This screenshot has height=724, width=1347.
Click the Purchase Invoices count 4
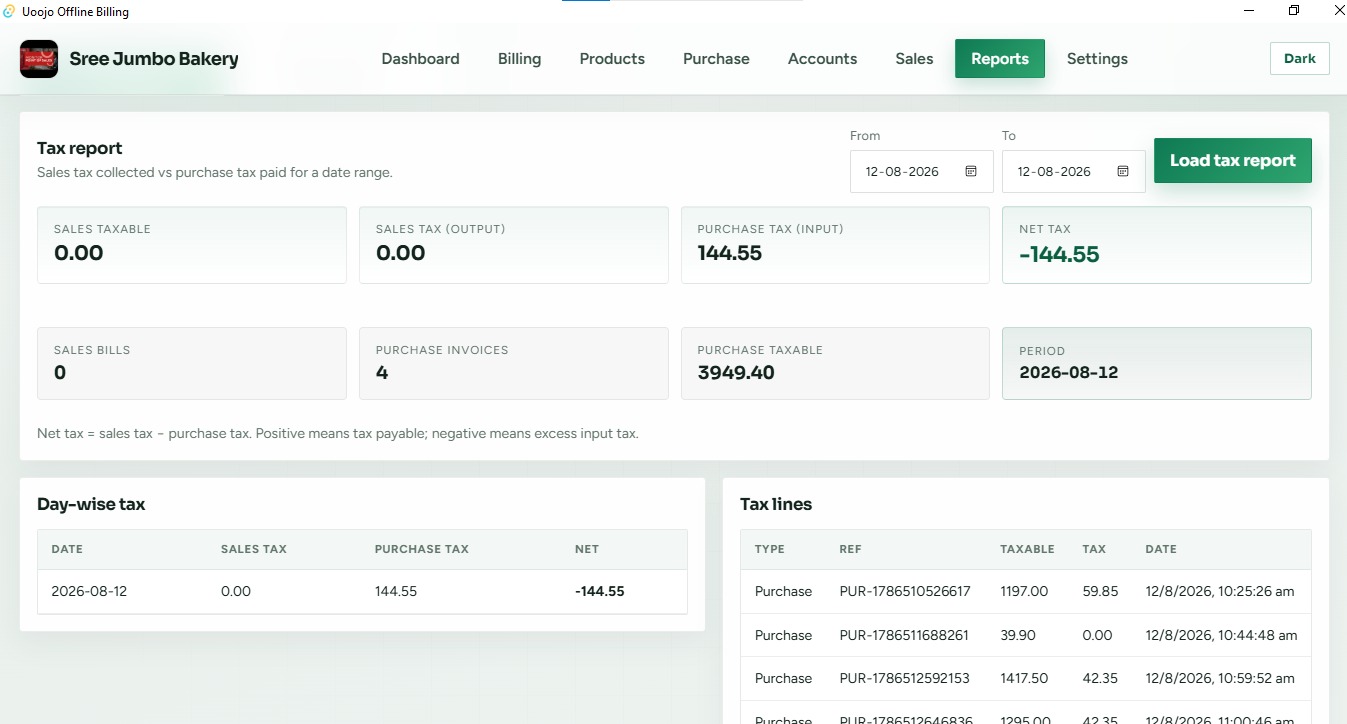pos(382,373)
